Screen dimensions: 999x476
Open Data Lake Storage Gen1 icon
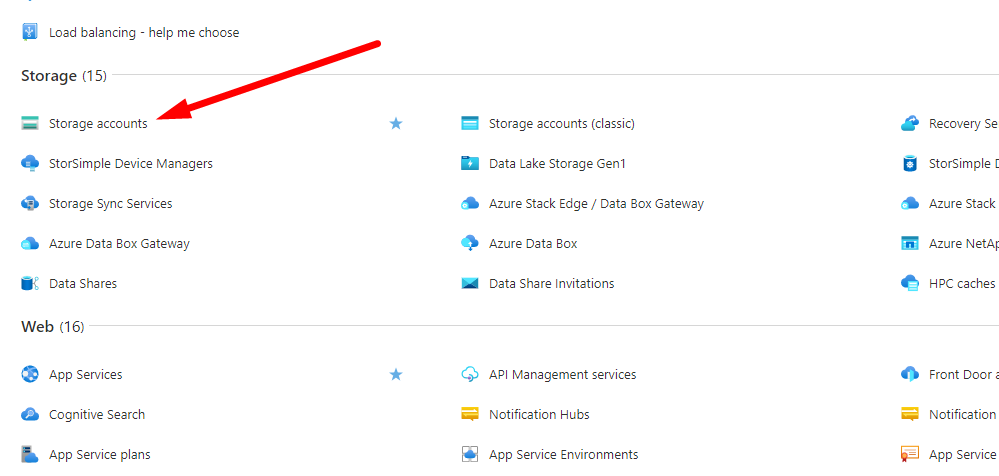click(x=470, y=164)
